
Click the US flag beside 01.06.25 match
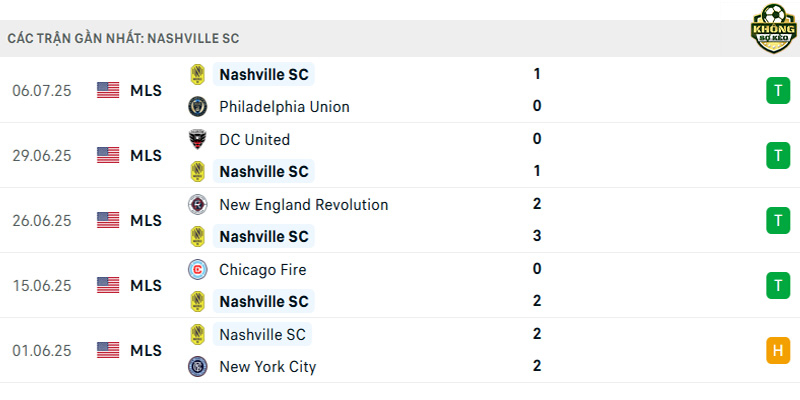[108, 350]
